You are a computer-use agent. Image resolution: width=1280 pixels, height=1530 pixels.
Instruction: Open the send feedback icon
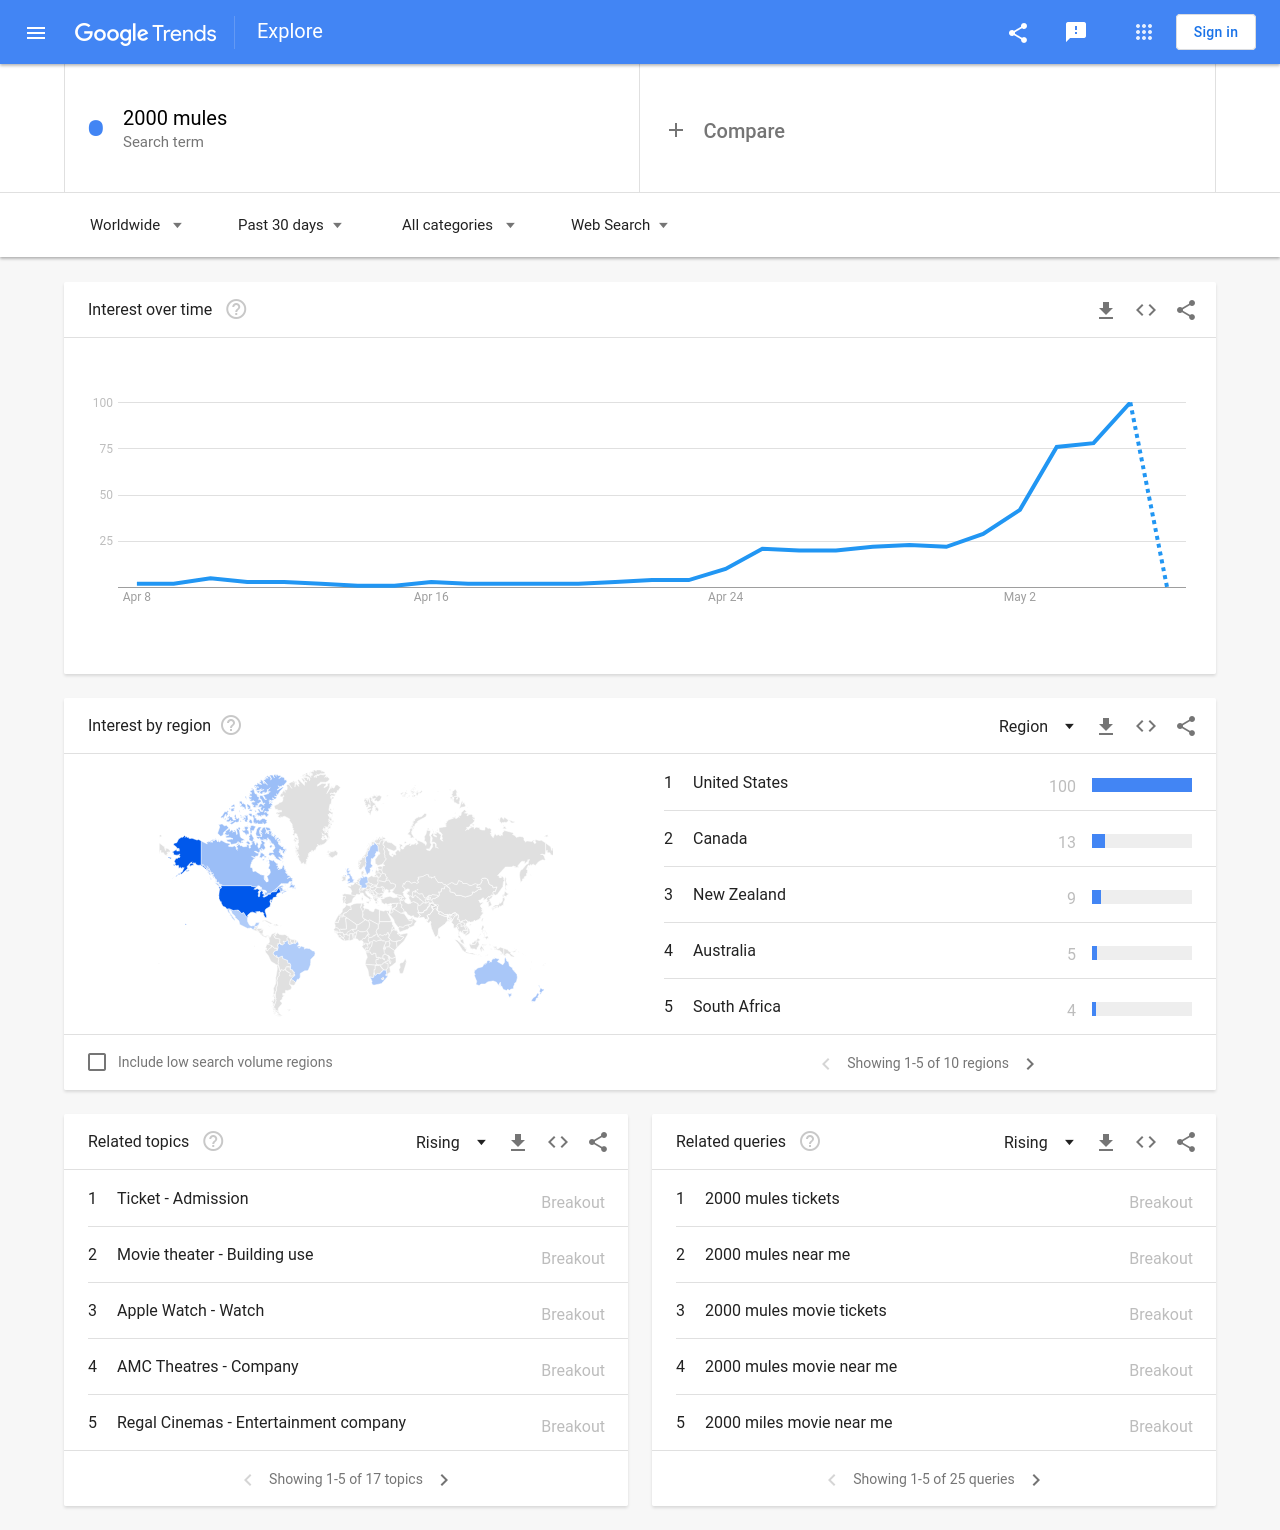1076,32
